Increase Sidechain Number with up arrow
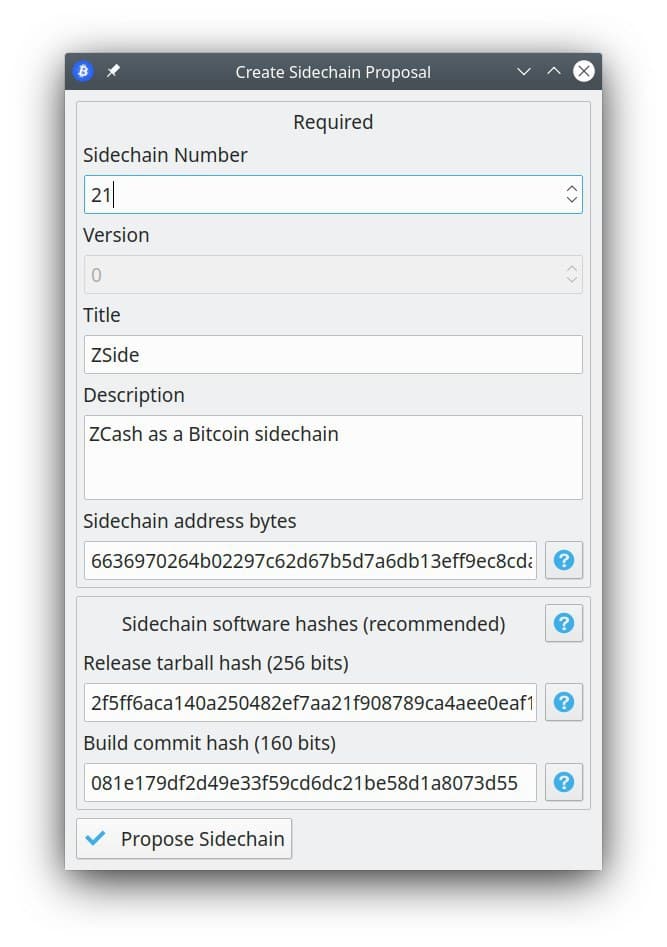Viewport: 667px width, 947px height. tap(572, 188)
